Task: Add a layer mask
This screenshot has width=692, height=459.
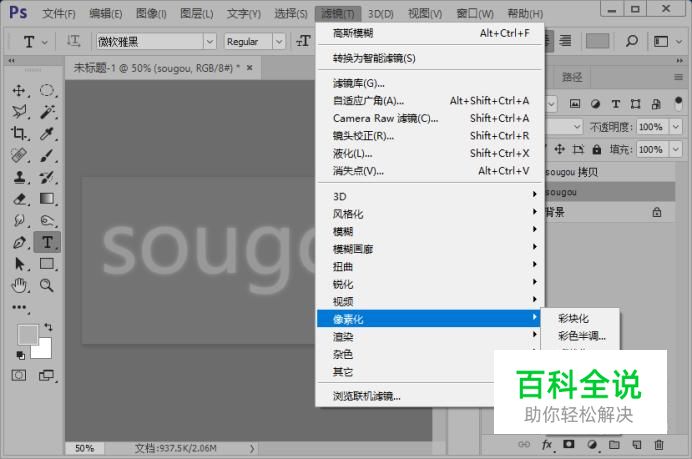Action: pos(569,444)
